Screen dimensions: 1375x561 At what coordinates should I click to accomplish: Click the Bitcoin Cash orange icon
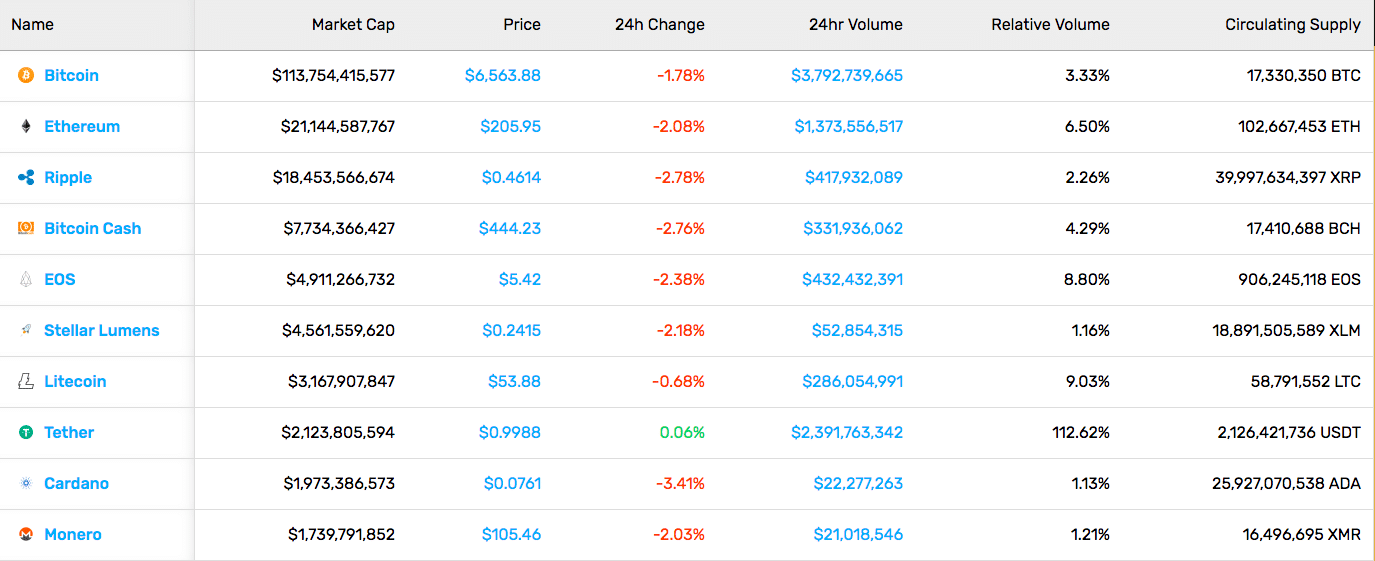[x=26, y=228]
